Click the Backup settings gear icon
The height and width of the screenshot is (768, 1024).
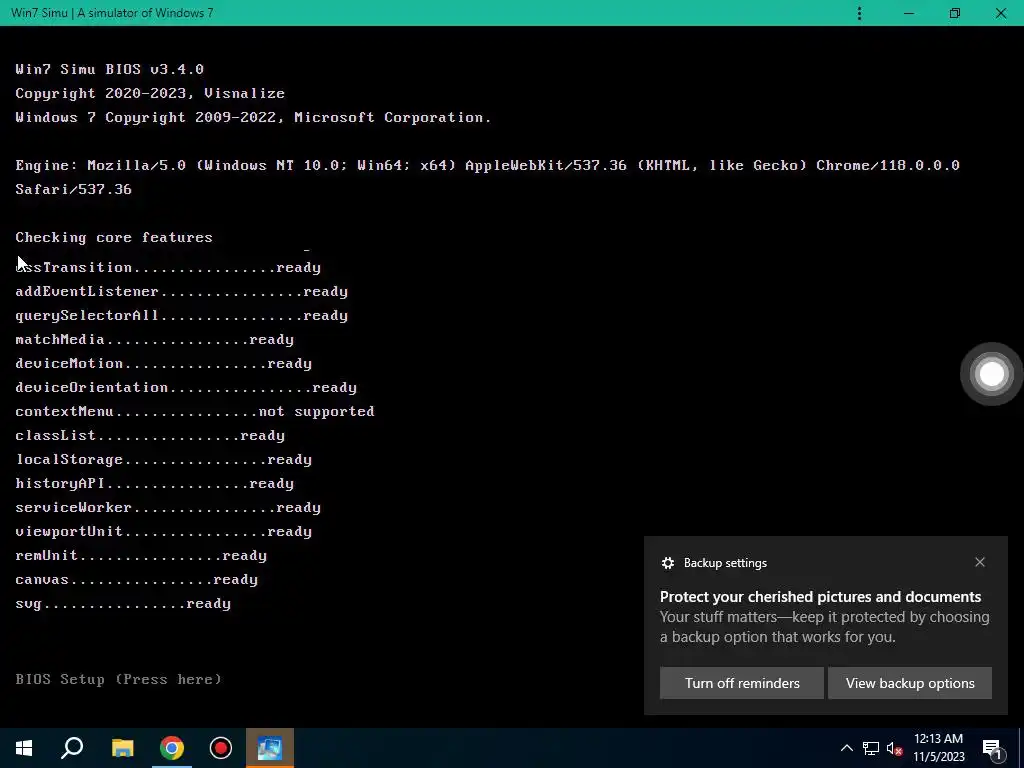[x=667, y=563]
